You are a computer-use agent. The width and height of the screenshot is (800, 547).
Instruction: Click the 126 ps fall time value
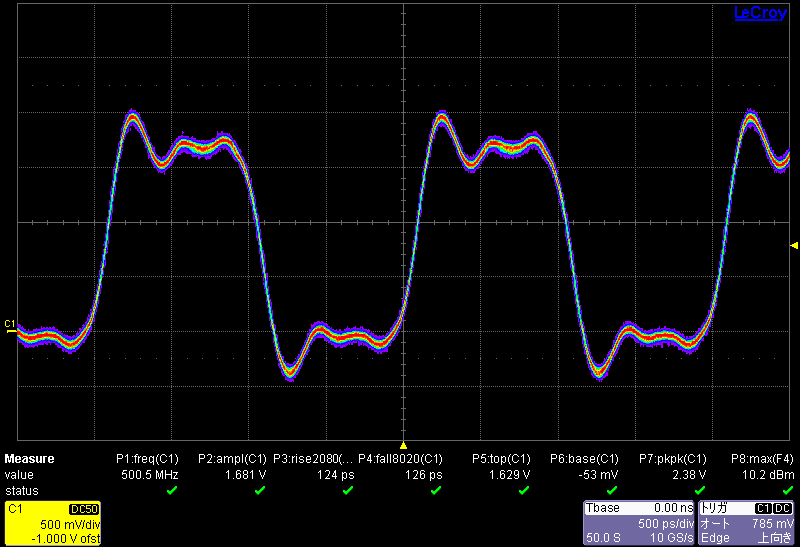pos(423,475)
